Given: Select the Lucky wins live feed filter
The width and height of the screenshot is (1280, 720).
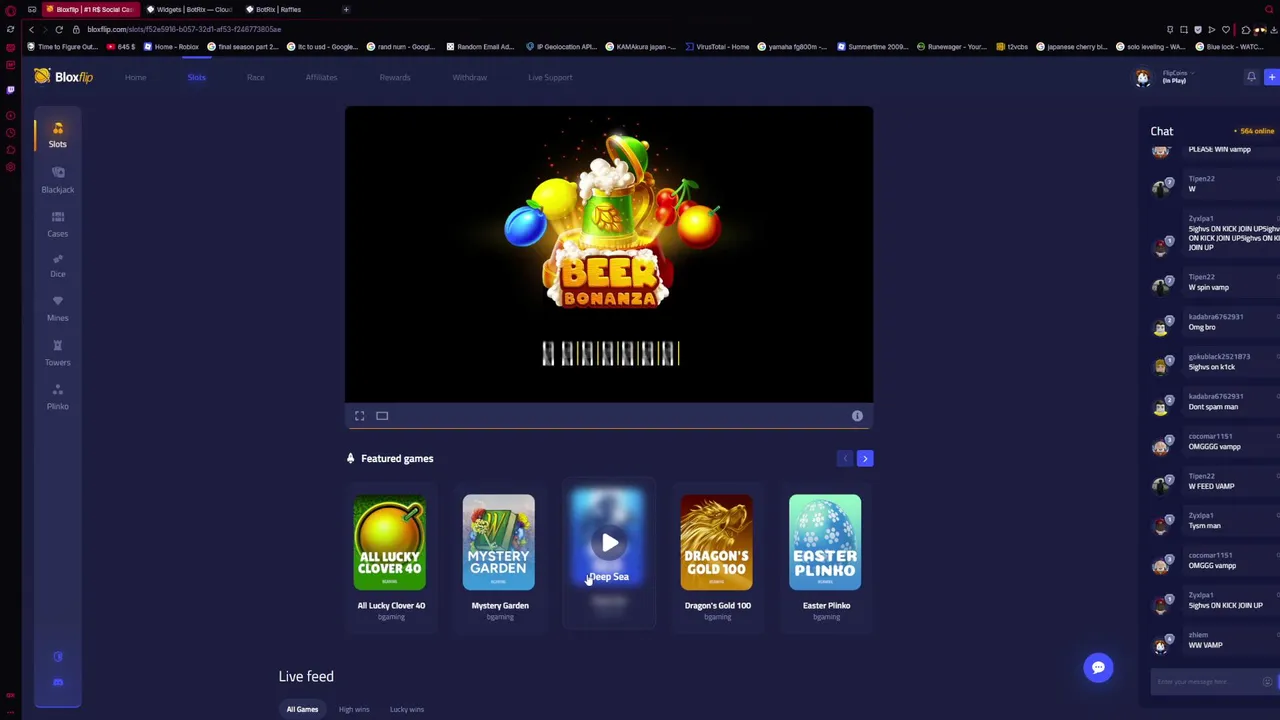Looking at the screenshot, I should (407, 709).
